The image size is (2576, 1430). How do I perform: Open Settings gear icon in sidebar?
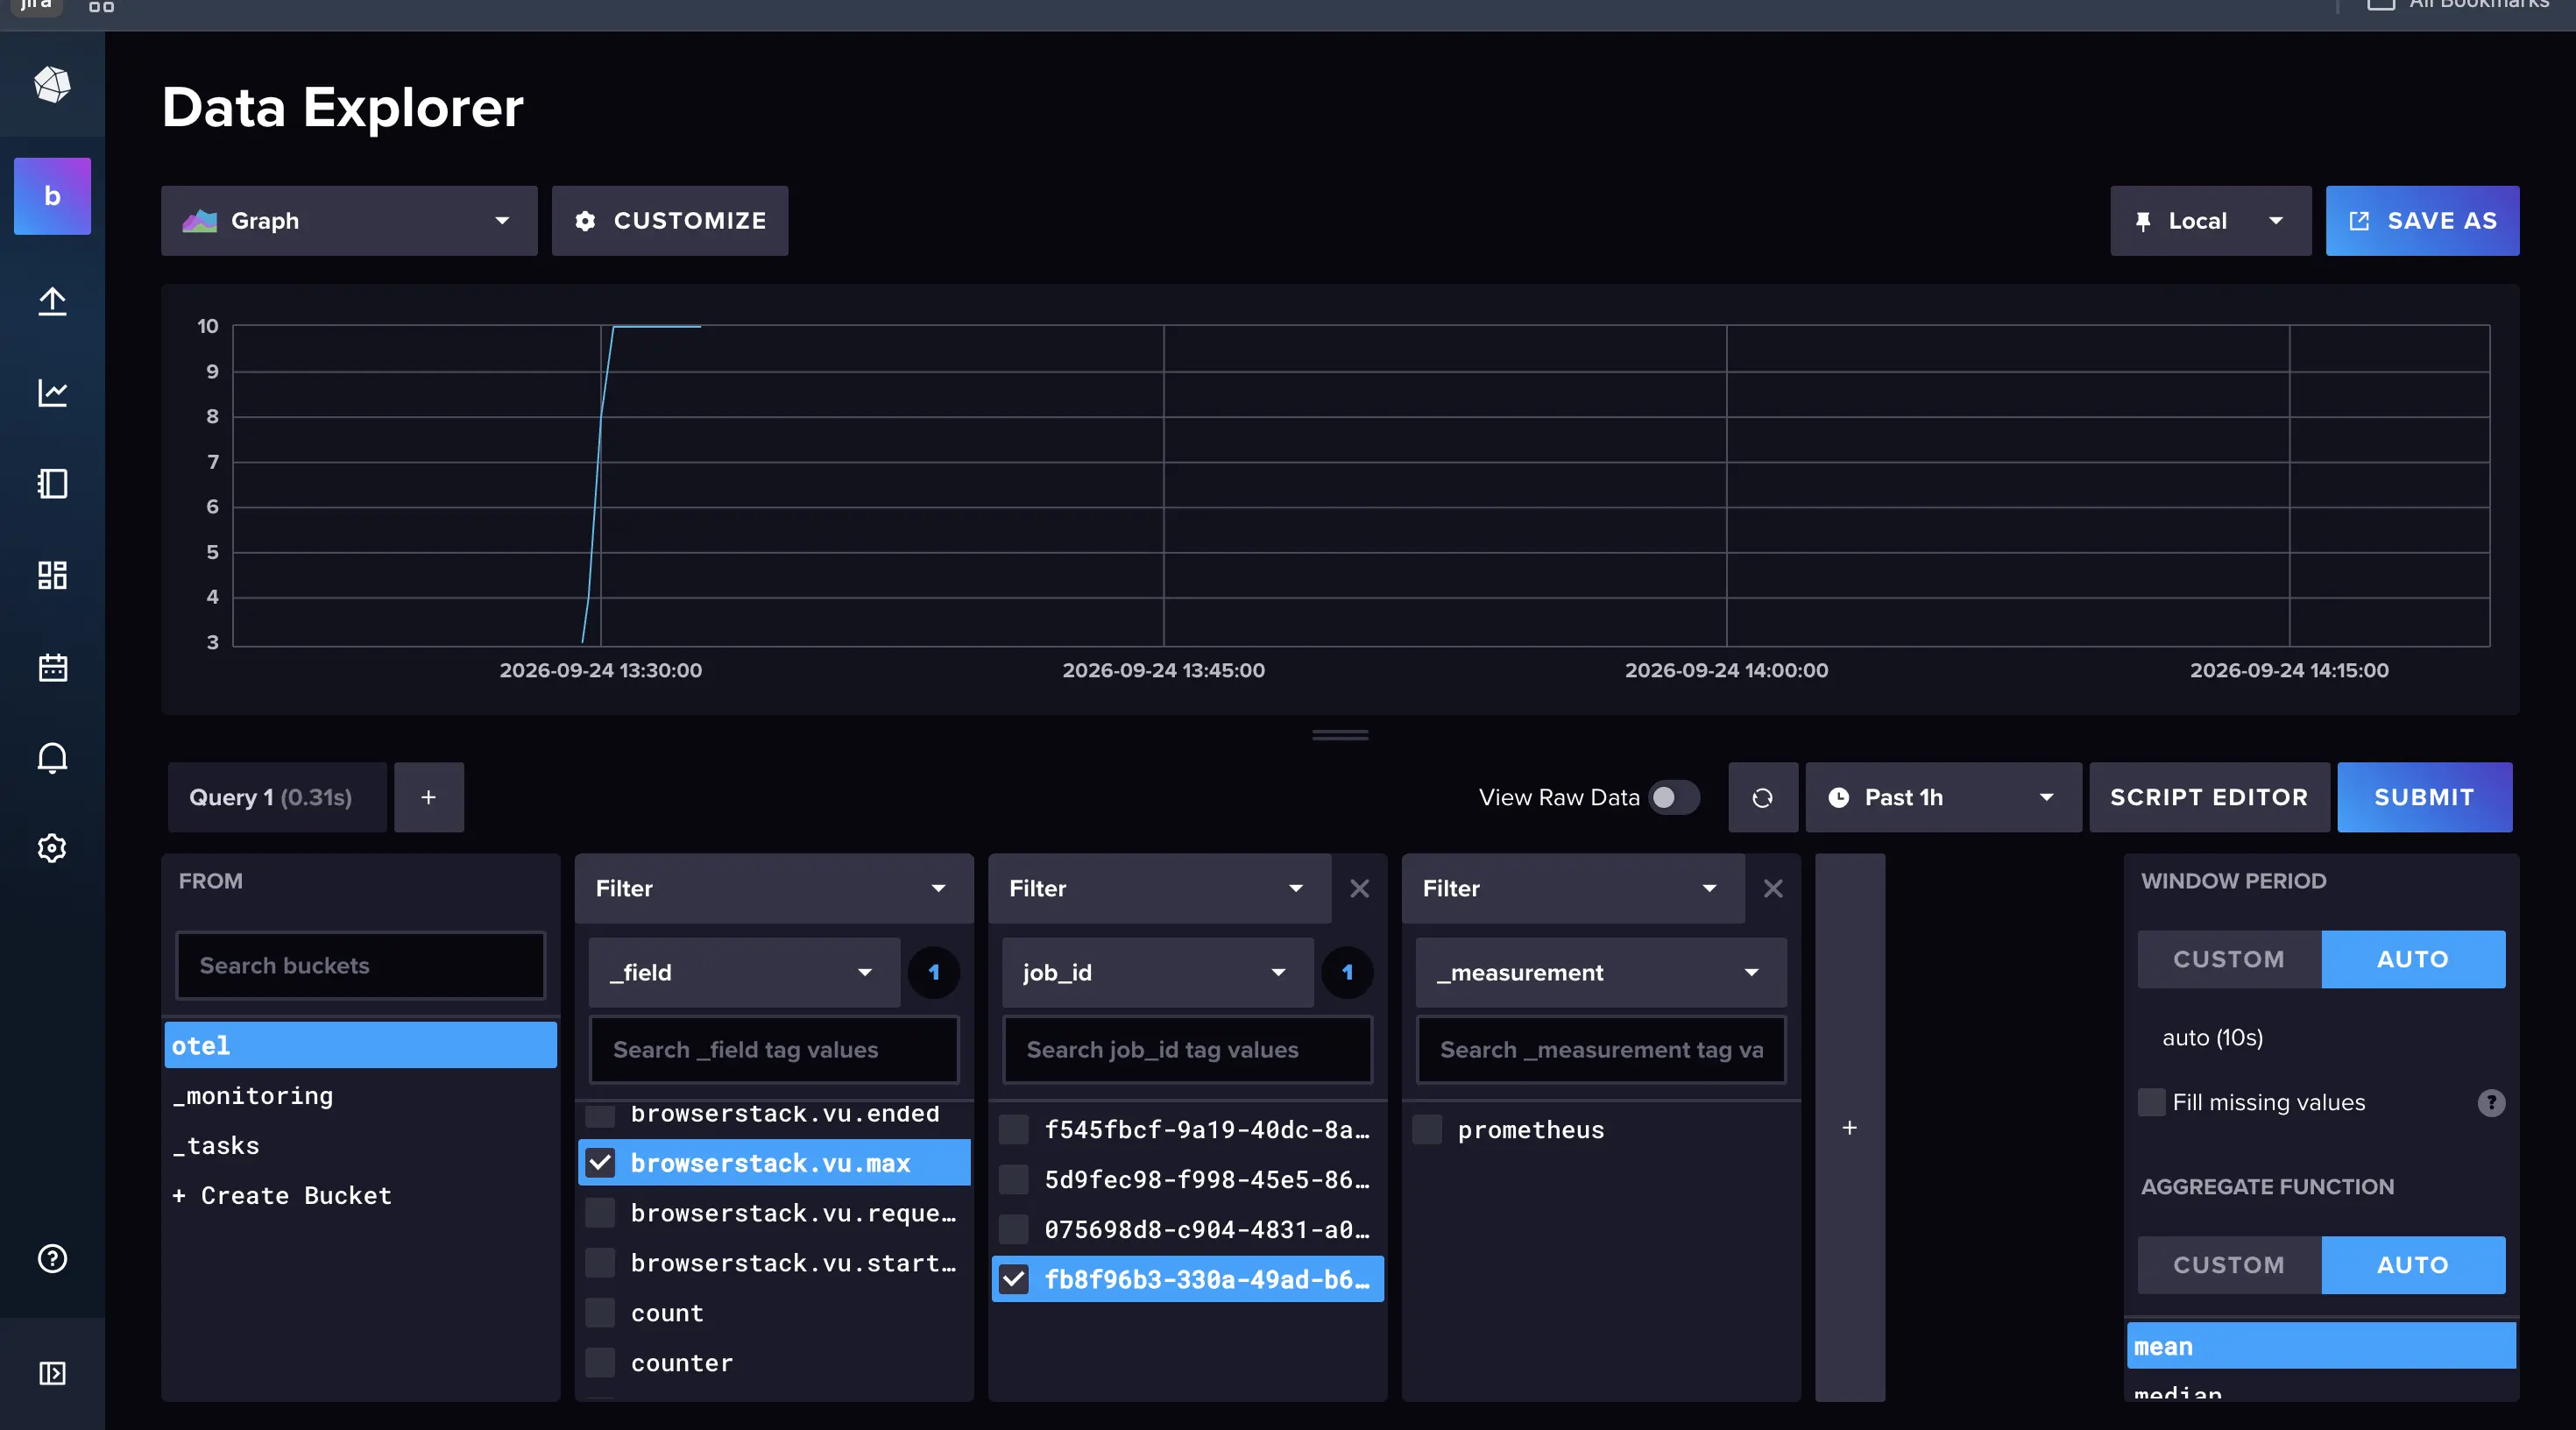52,849
